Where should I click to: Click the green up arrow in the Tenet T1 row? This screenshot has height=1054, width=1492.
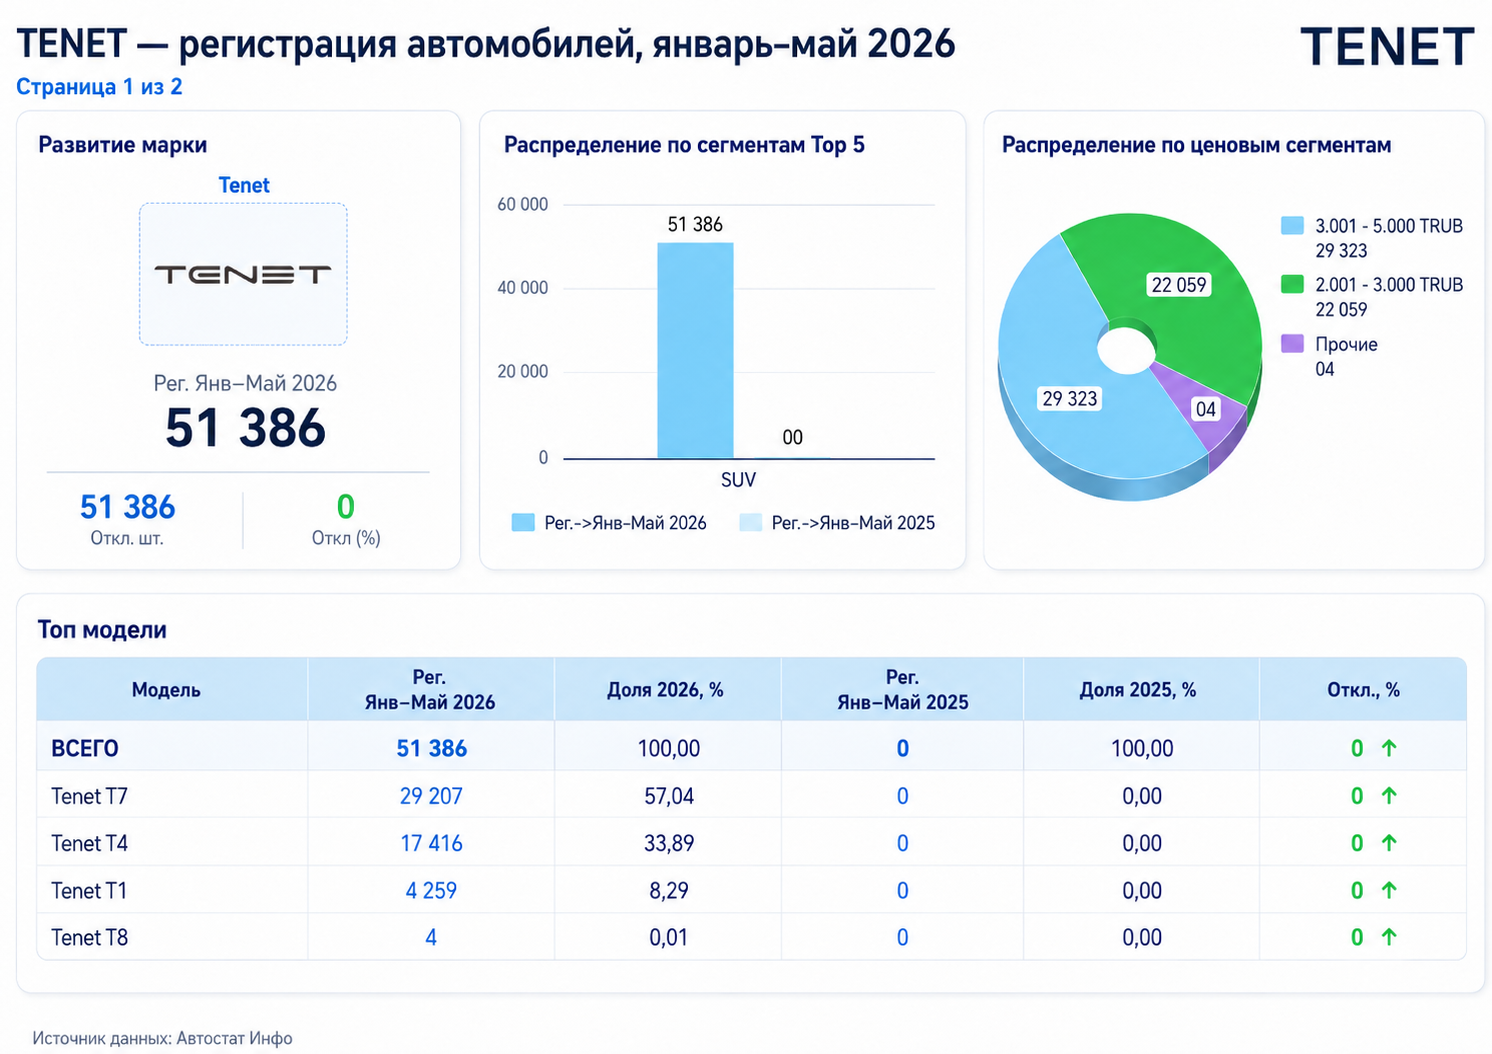[x=1389, y=890]
